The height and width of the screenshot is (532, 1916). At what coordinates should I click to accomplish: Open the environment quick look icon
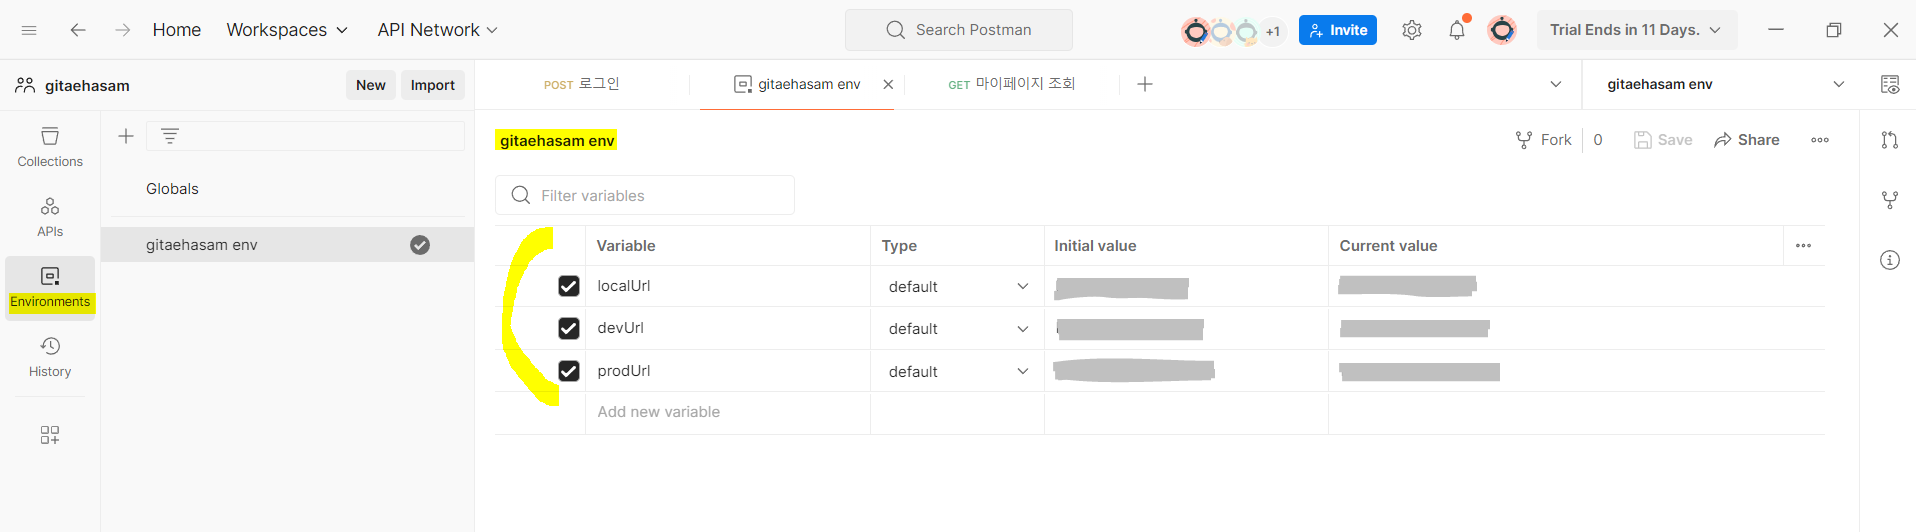[1890, 84]
